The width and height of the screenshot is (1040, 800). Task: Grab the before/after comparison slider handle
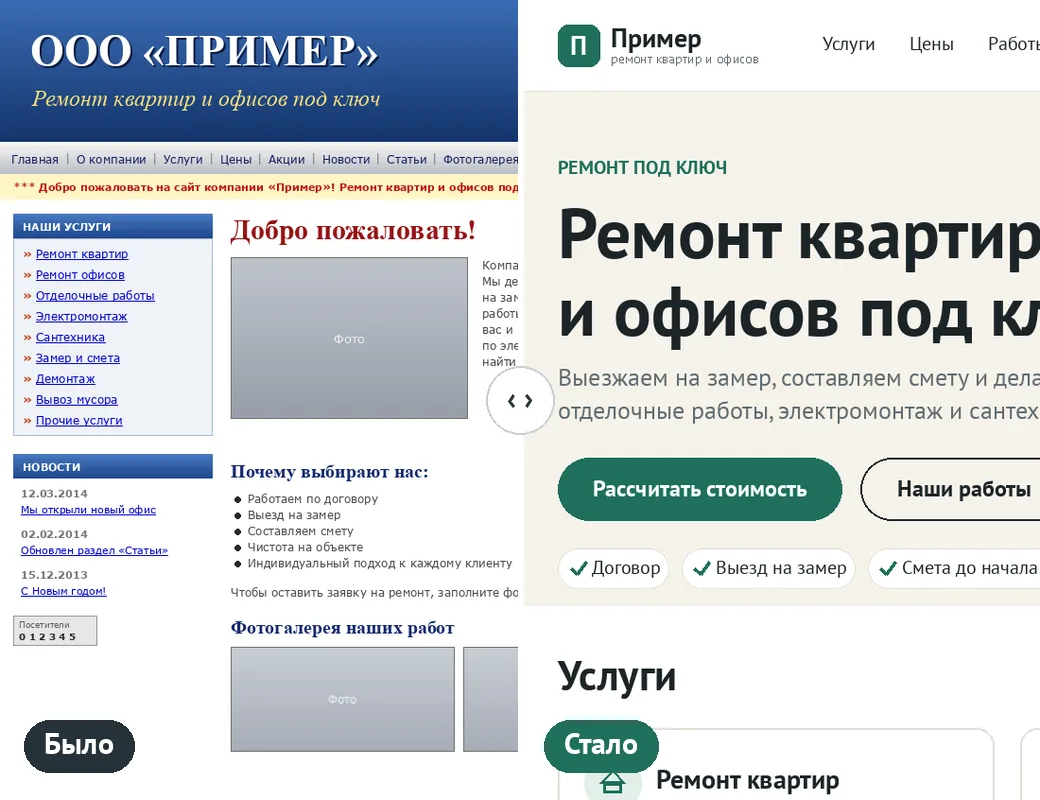coord(520,401)
